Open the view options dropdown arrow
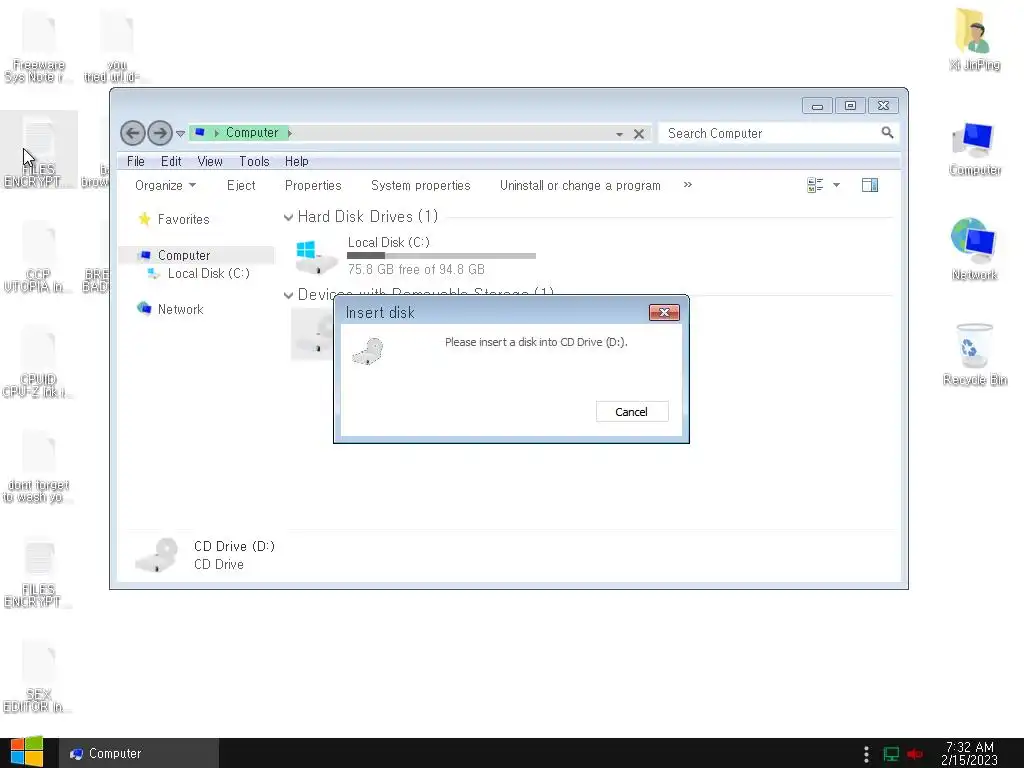This screenshot has height=768, width=1024. click(836, 185)
